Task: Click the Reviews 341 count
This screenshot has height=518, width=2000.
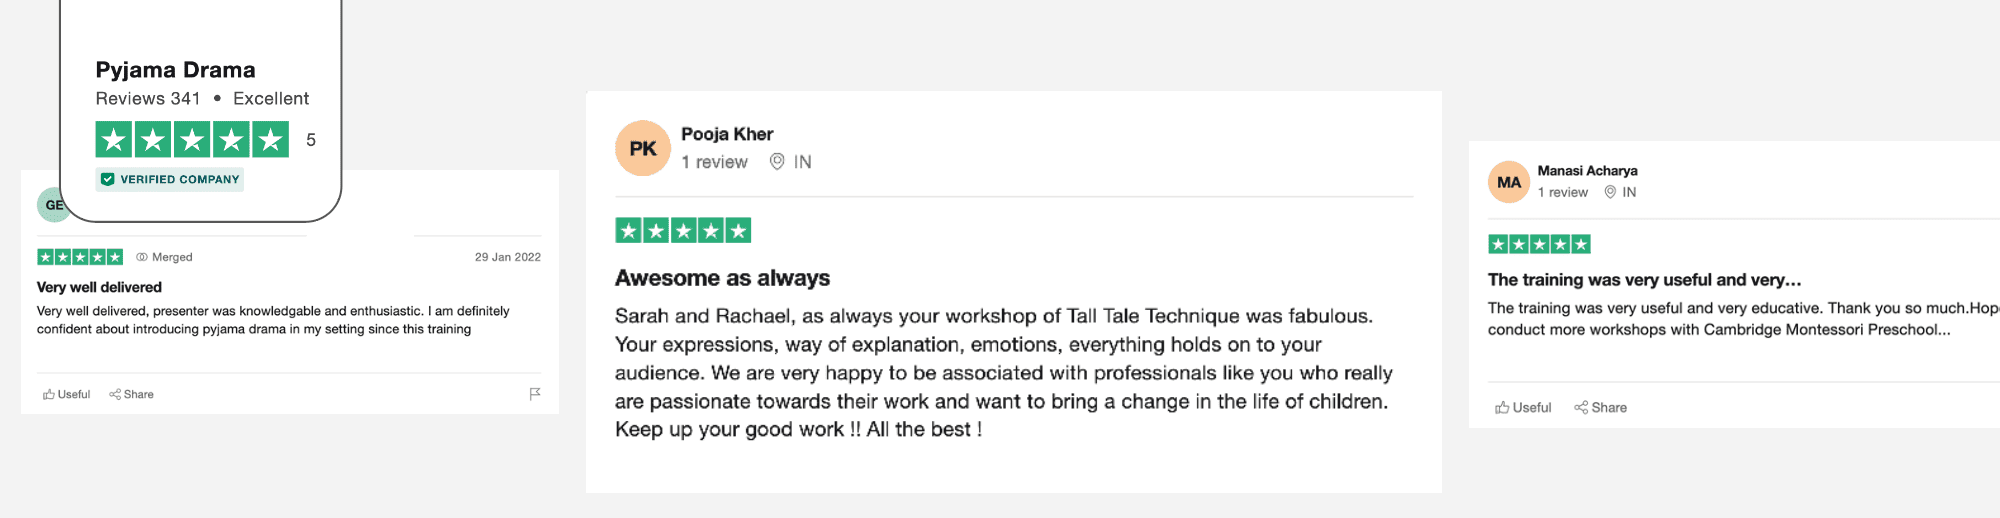Action: tap(148, 98)
